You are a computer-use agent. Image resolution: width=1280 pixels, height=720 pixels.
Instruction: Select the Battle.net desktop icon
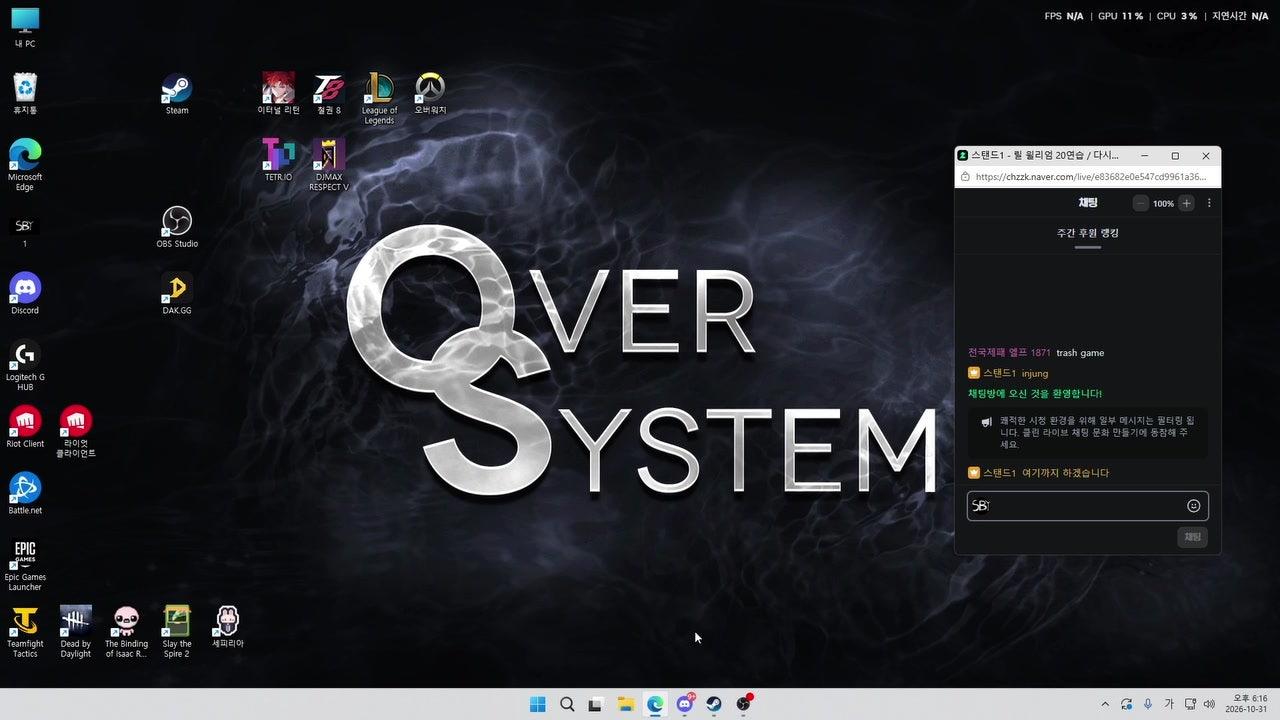(x=25, y=494)
